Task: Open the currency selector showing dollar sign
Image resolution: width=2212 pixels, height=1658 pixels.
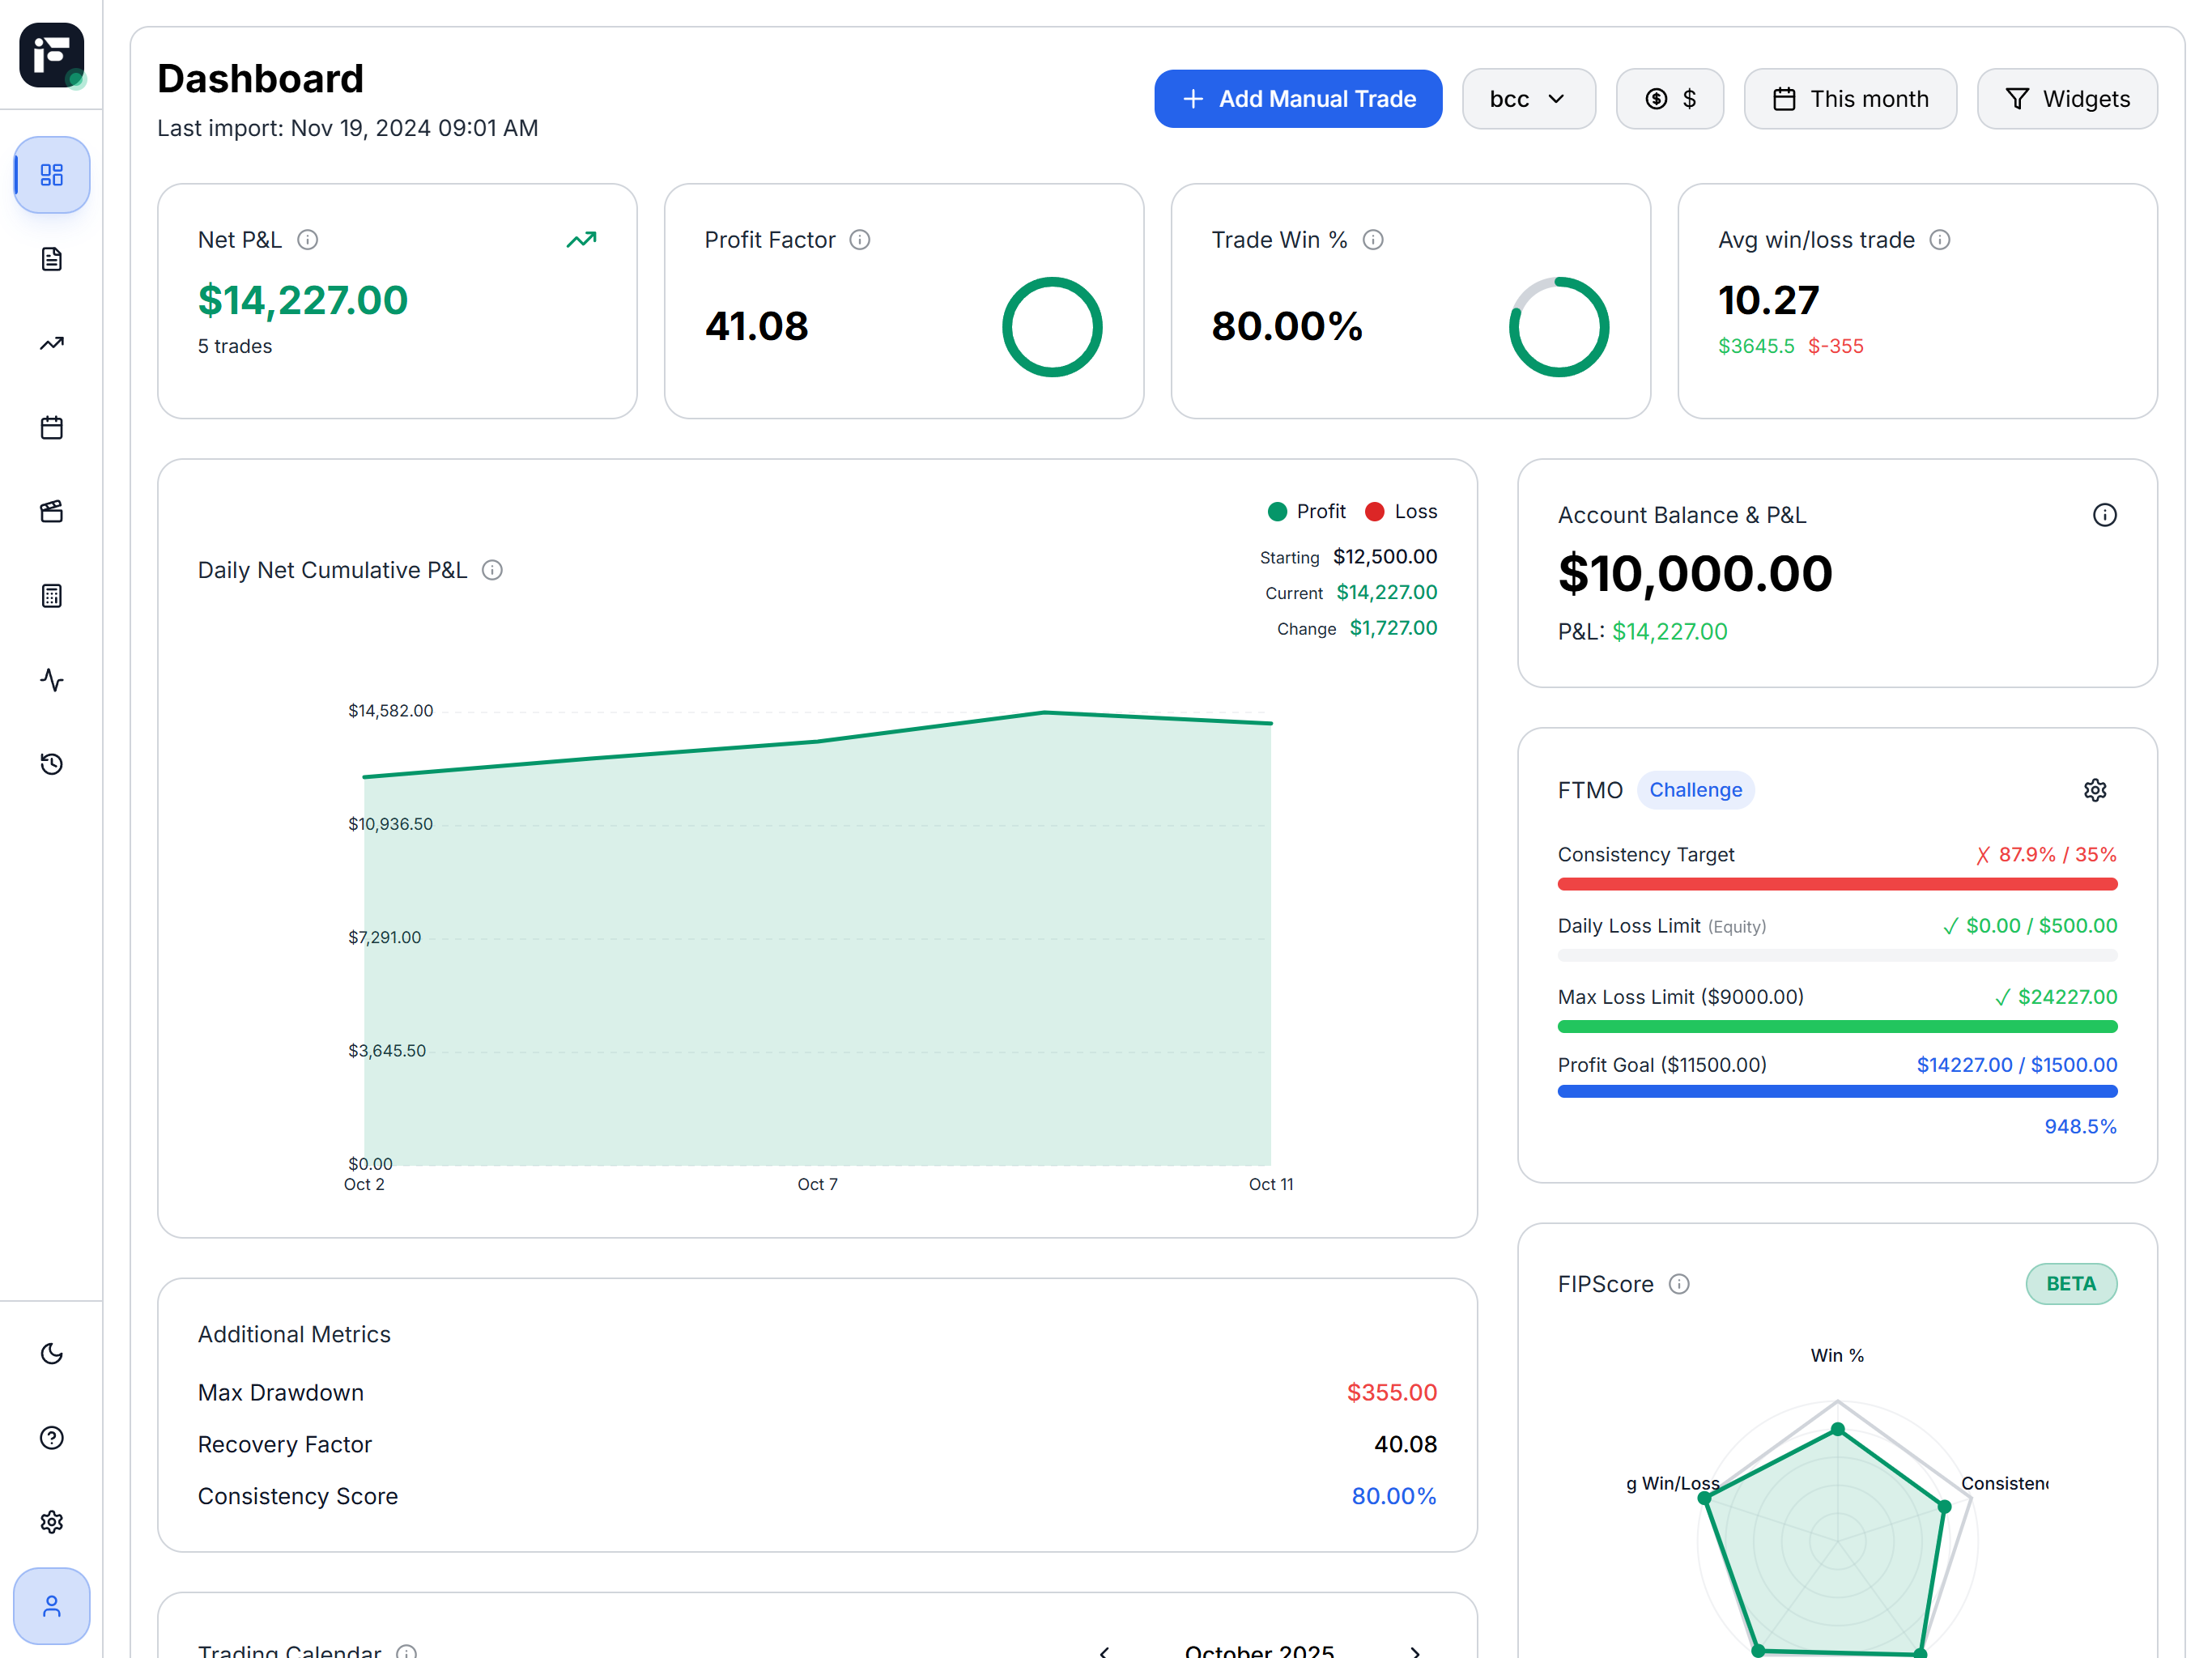Action: (x=1669, y=98)
